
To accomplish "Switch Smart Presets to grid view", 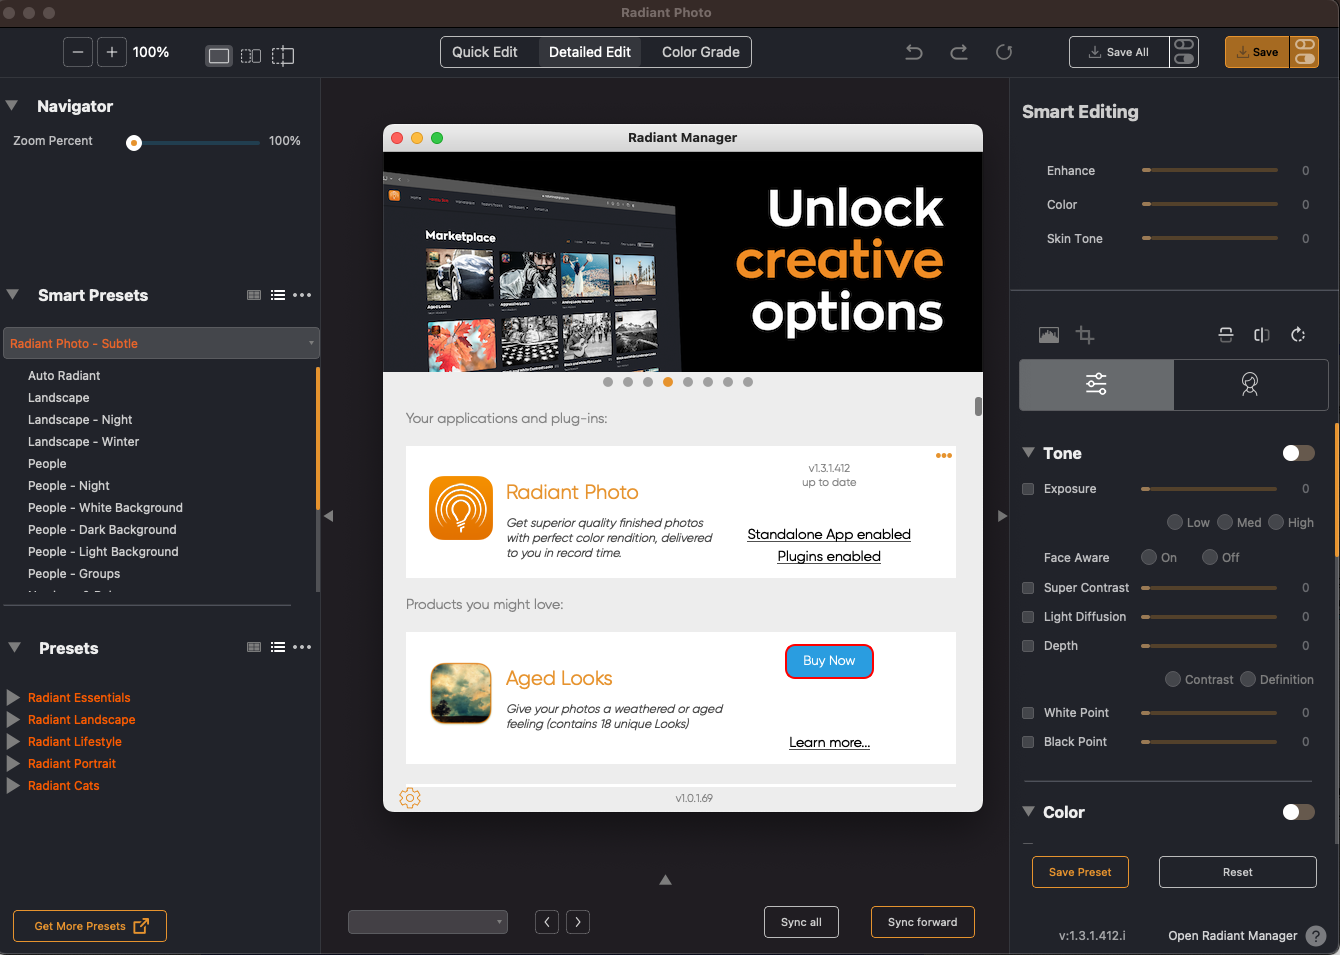I will (254, 295).
